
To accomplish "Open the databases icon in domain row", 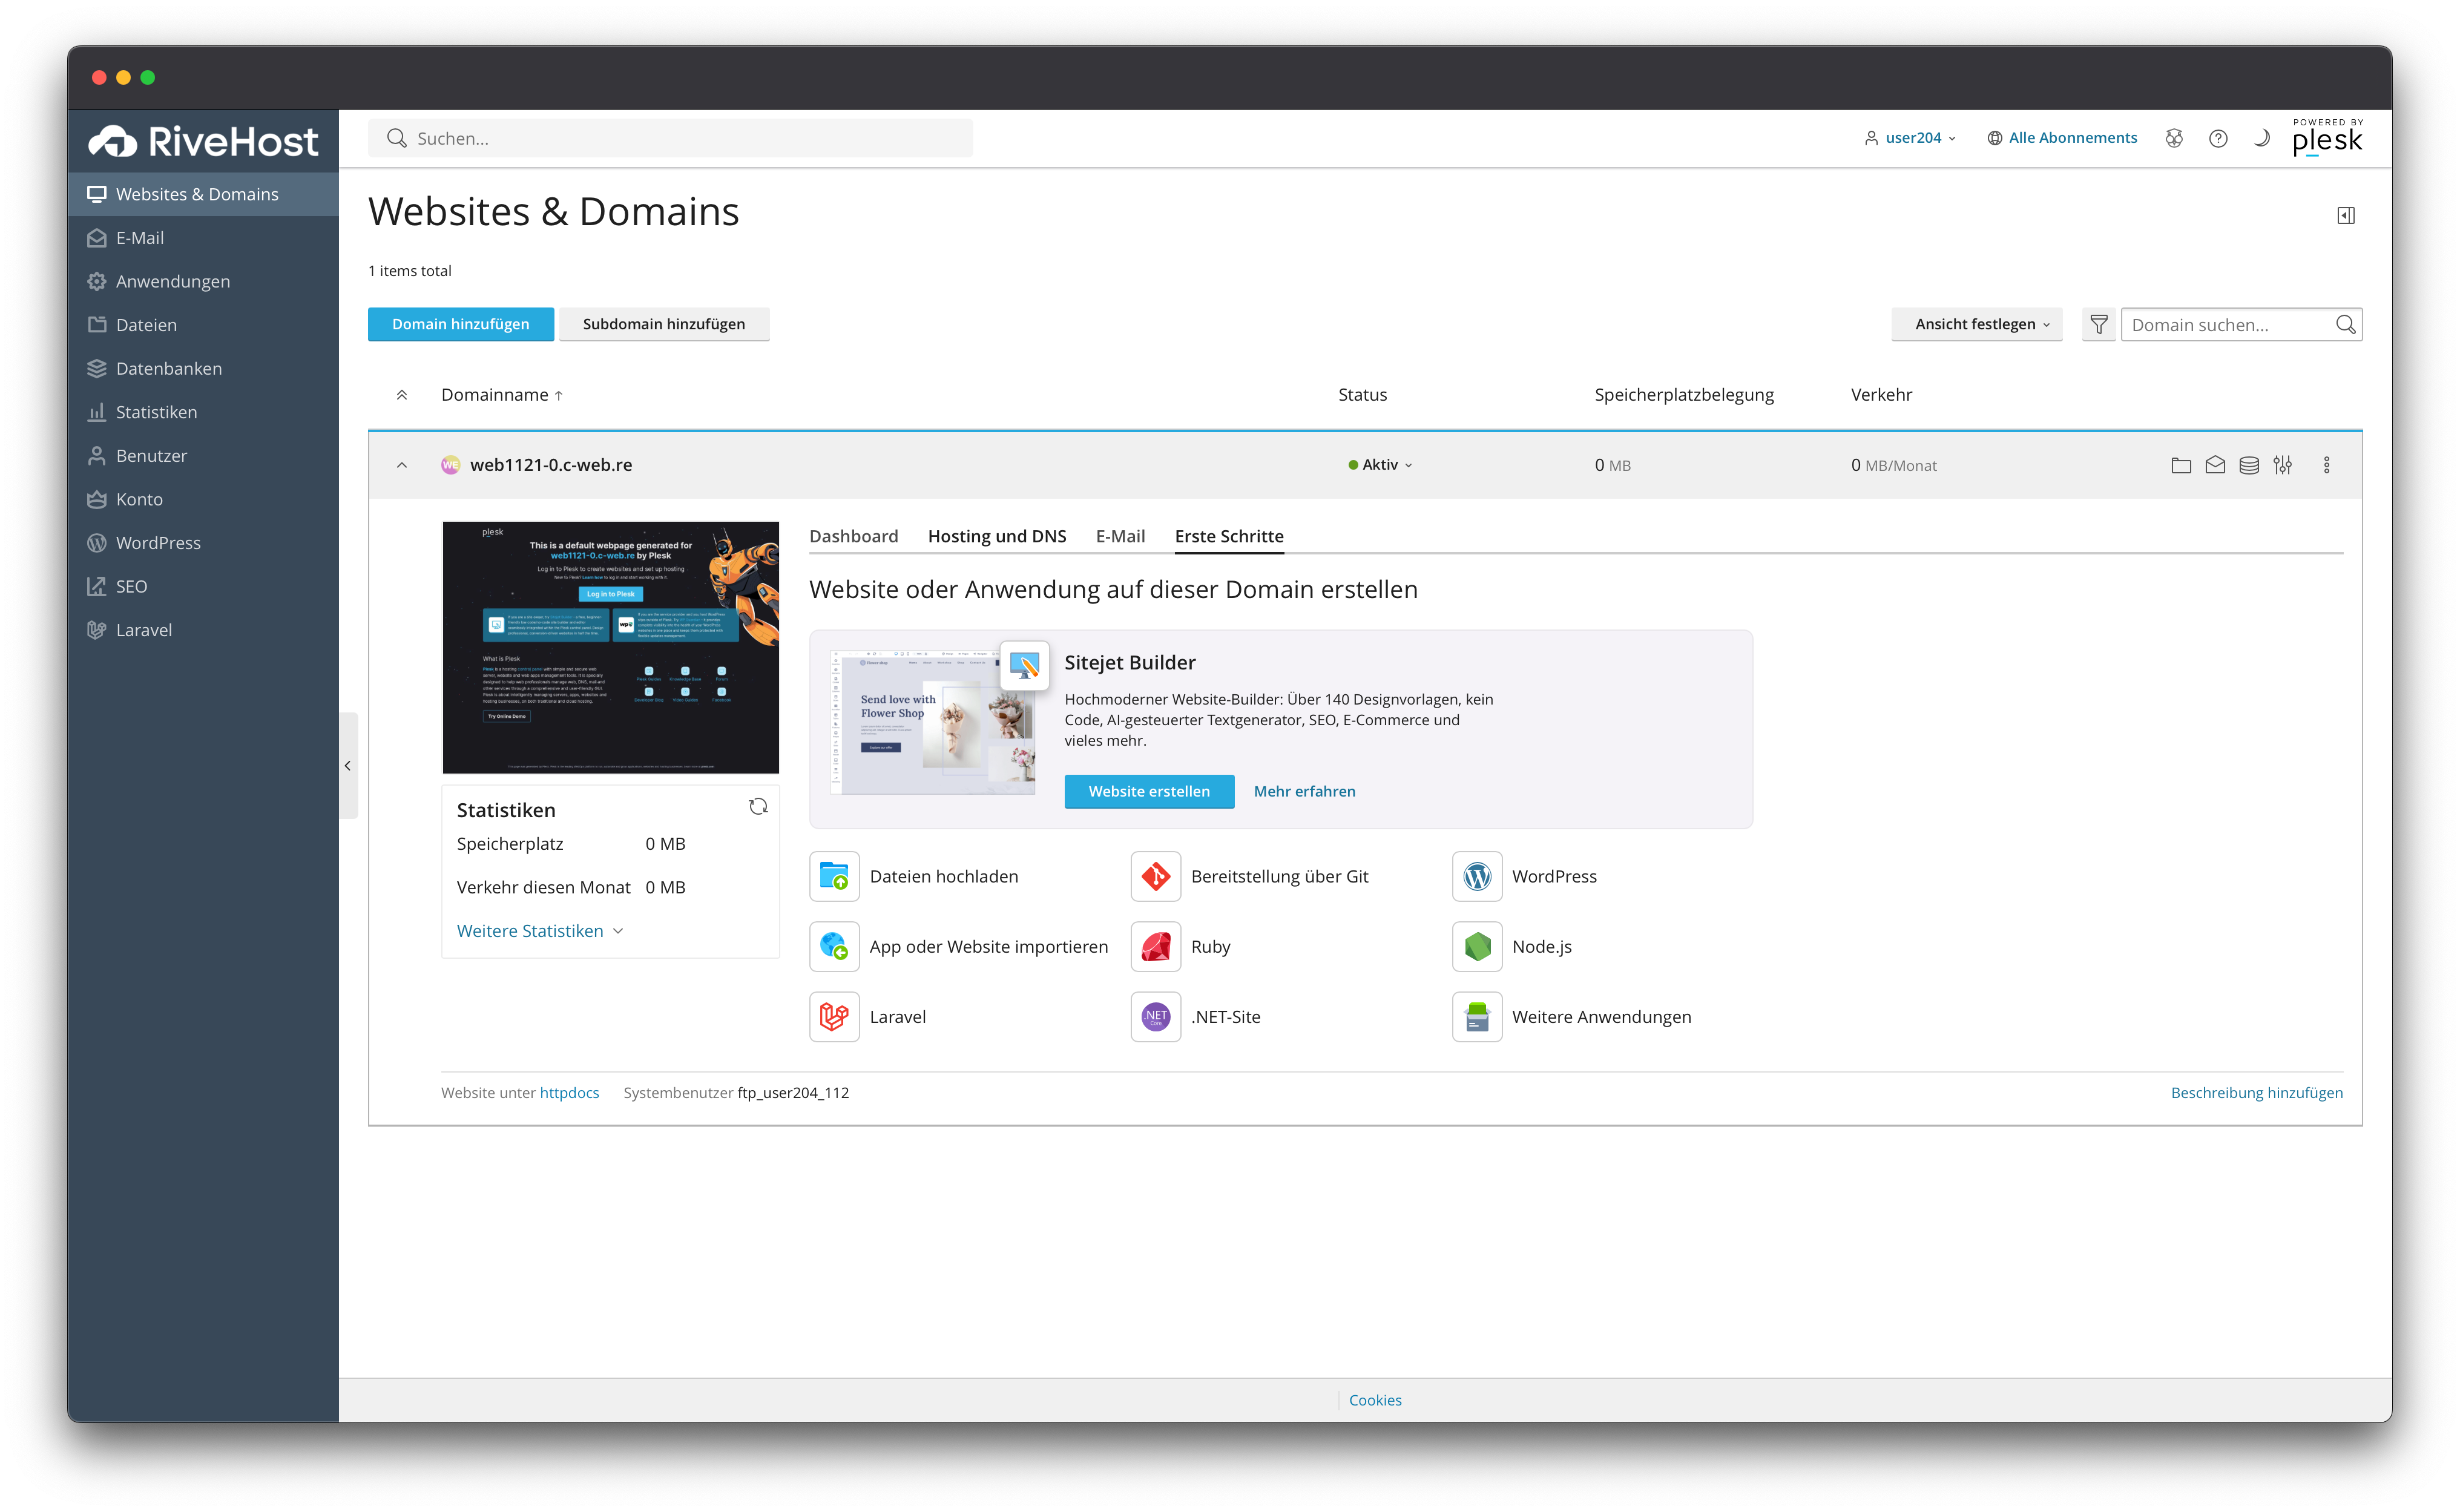I will (2248, 465).
